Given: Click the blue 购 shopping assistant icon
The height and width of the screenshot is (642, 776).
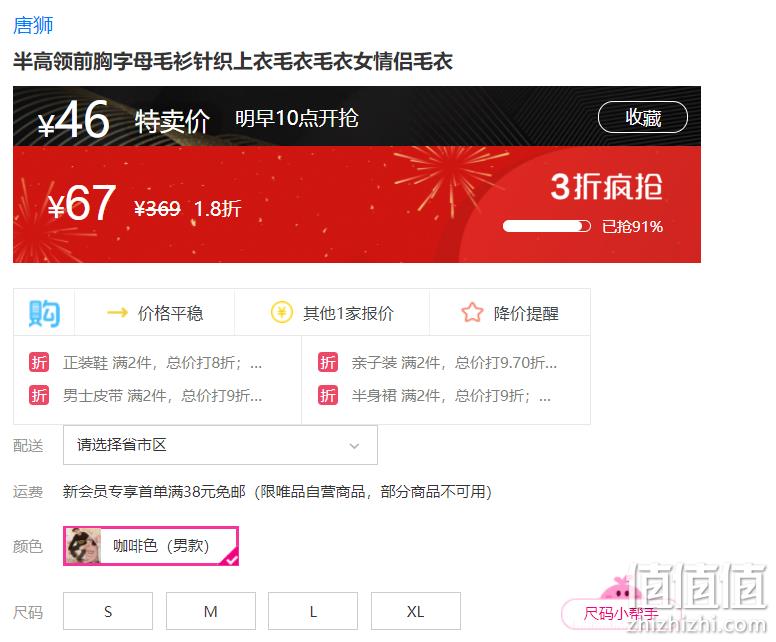Looking at the screenshot, I should click(44, 313).
